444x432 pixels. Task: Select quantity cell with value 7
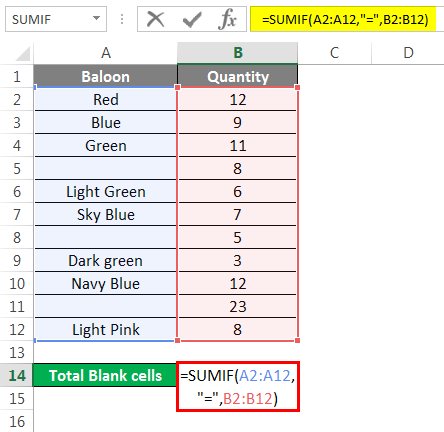[237, 214]
